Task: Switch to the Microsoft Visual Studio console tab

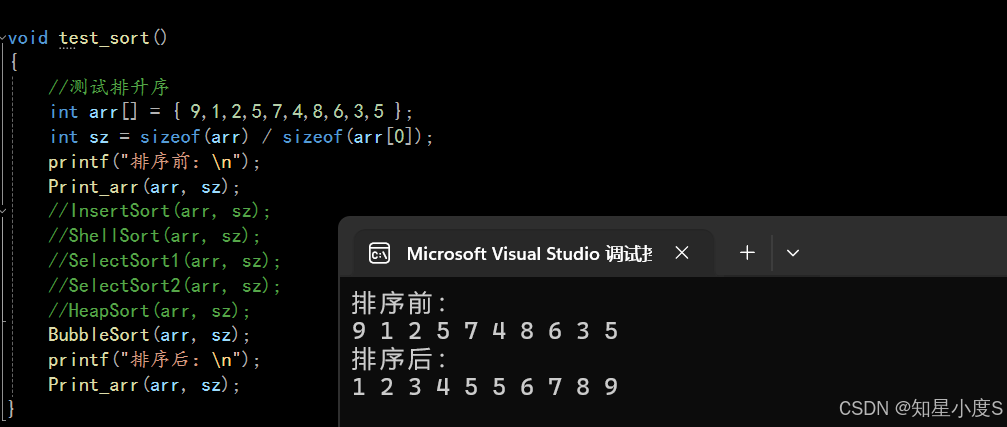Action: [528, 254]
